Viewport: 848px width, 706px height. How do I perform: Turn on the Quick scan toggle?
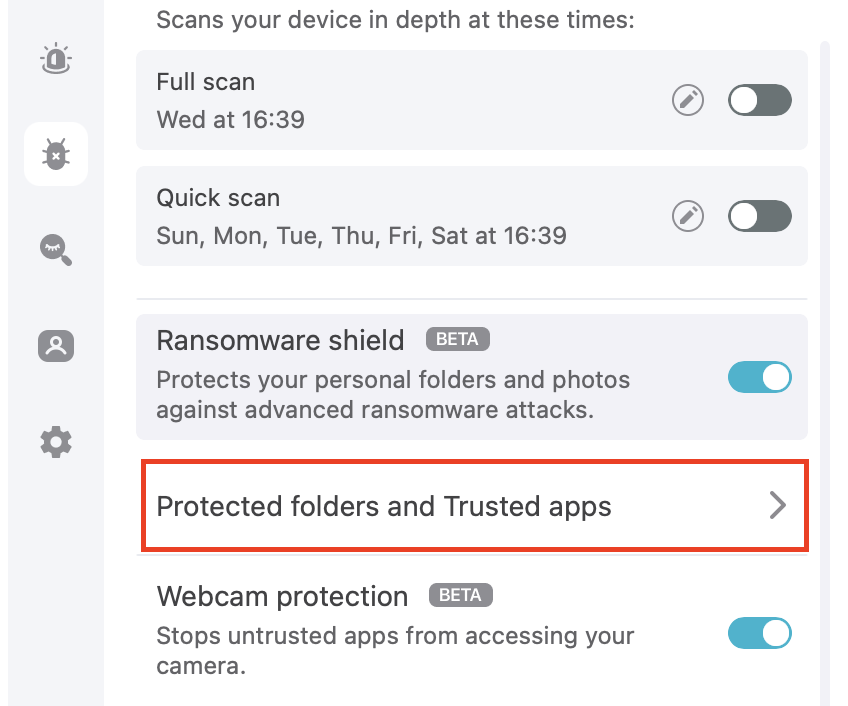[x=760, y=216]
